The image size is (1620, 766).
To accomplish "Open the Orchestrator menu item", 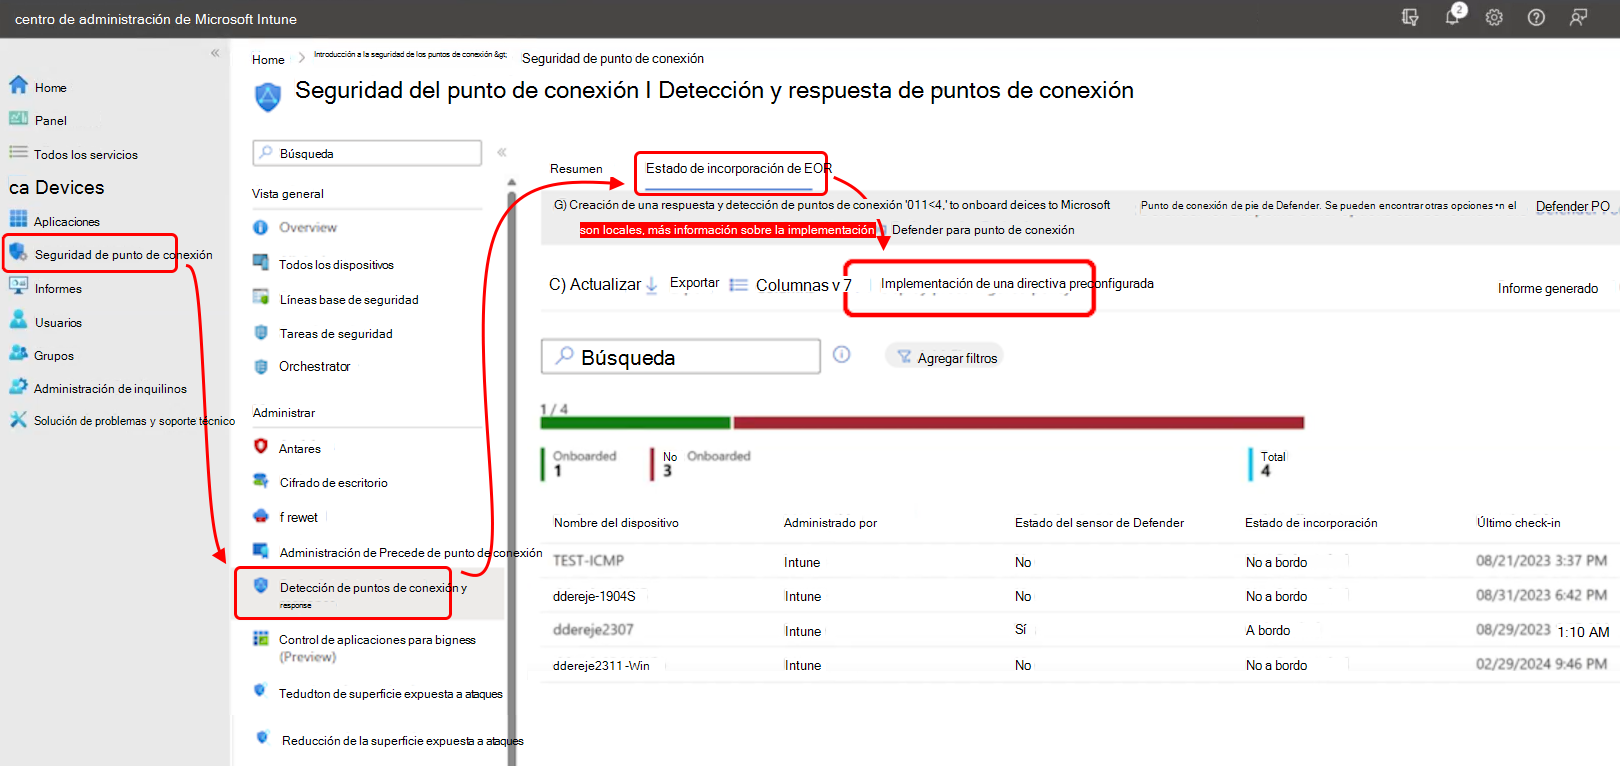I will click(x=314, y=367).
